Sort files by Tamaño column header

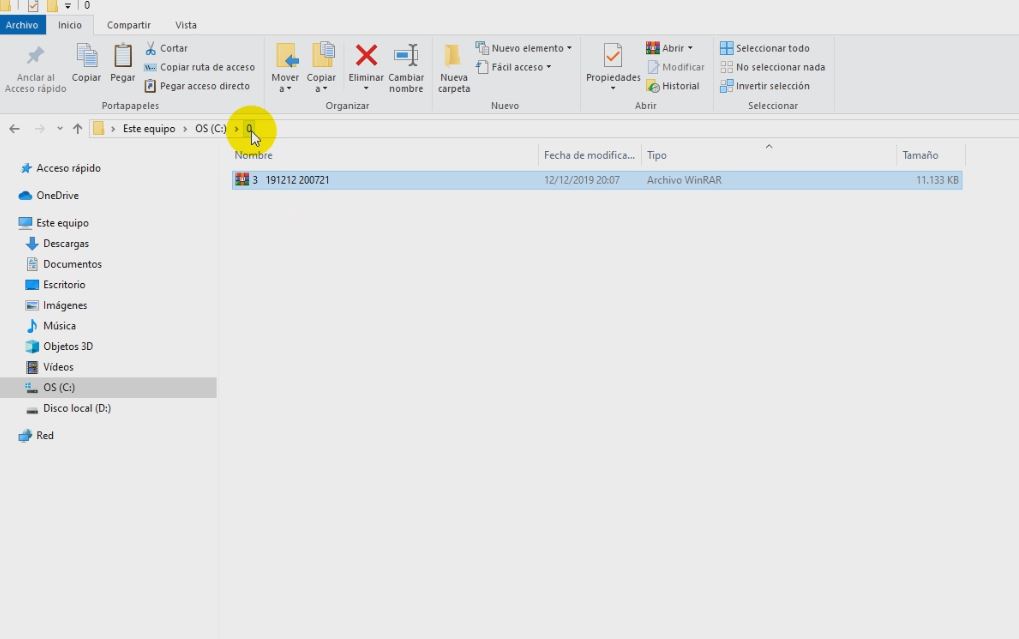[920, 155]
